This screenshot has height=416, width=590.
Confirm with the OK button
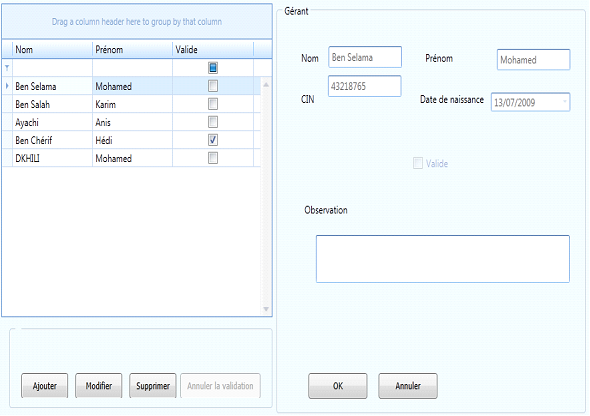tap(338, 386)
